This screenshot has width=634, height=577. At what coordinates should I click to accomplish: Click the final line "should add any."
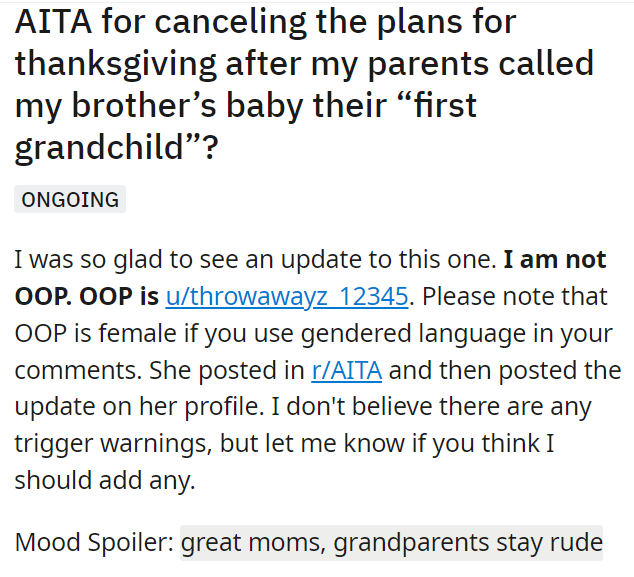pyautogui.click(x=105, y=480)
